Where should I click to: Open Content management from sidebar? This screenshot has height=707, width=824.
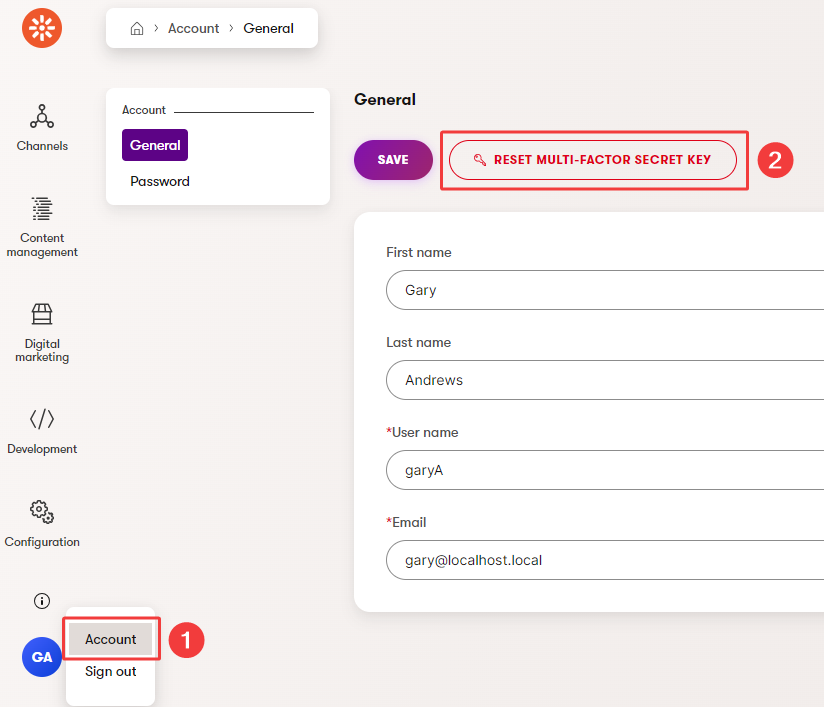(x=42, y=209)
